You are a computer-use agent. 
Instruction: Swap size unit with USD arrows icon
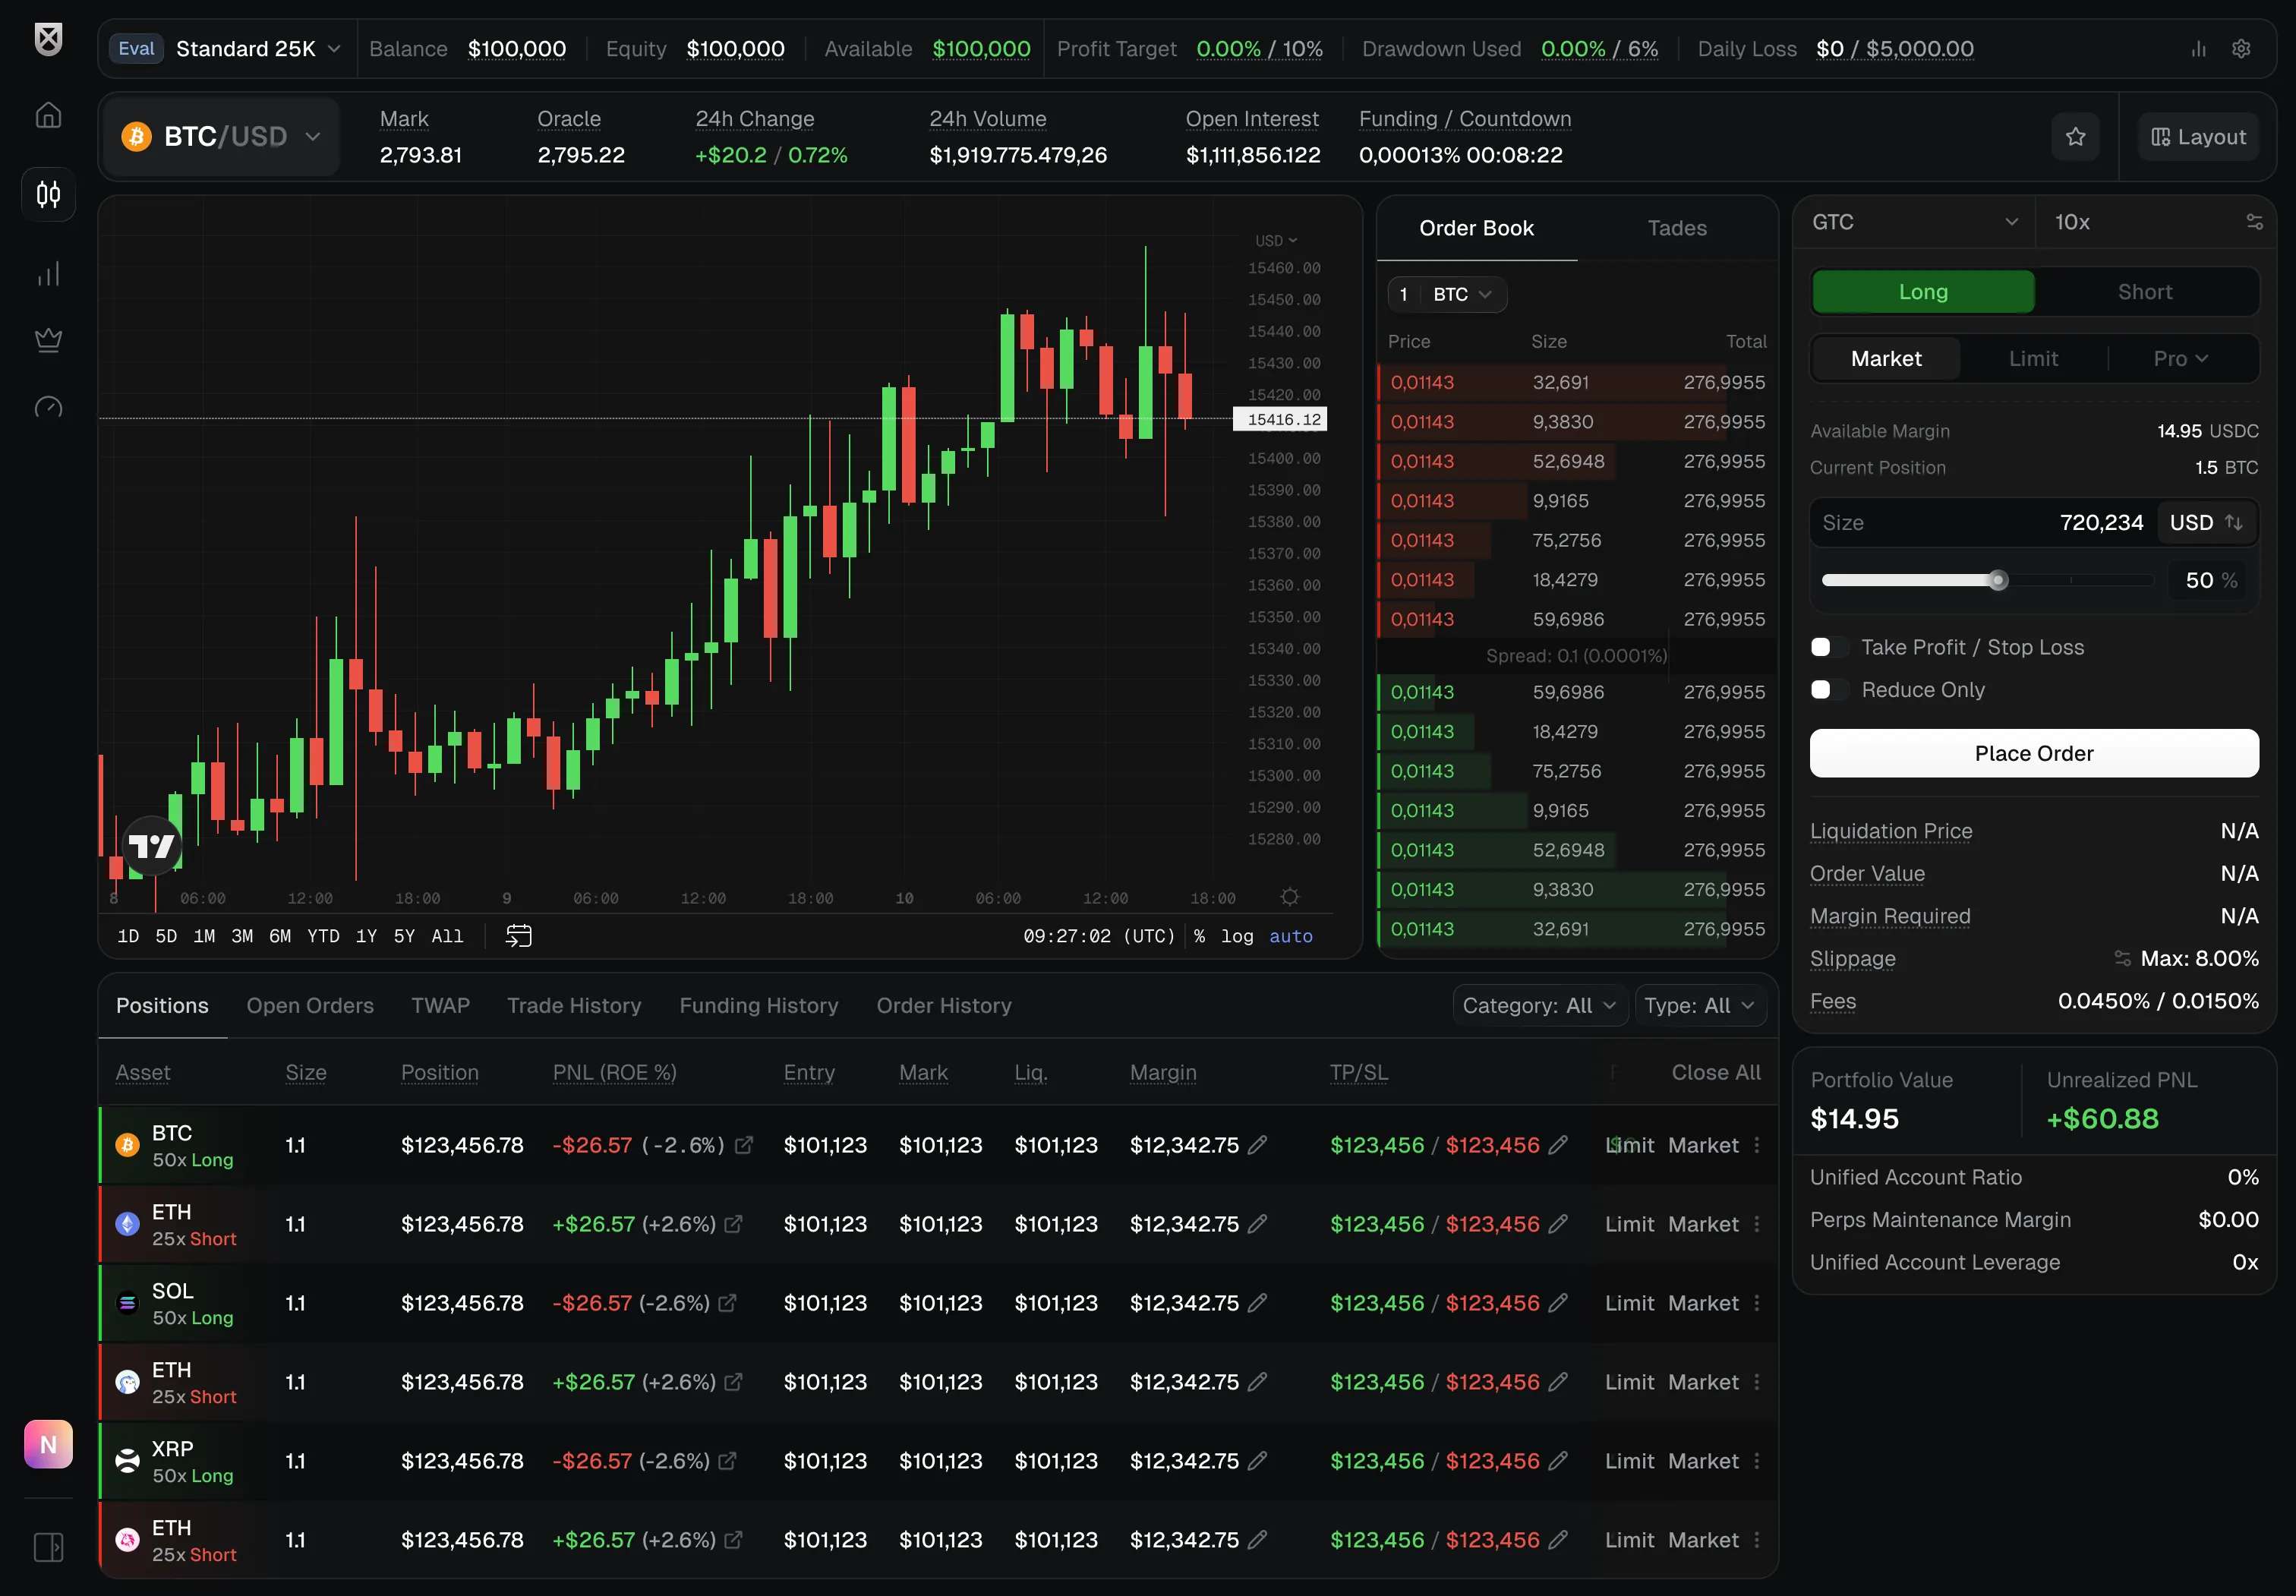(2233, 523)
